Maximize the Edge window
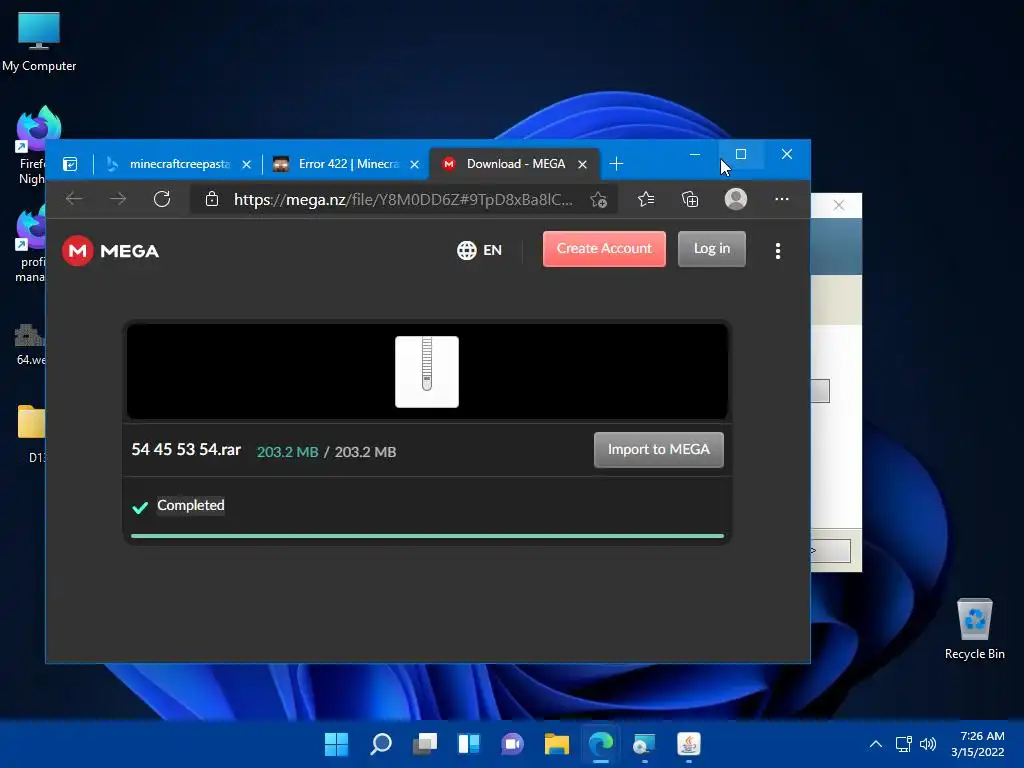The image size is (1024, 768). click(741, 154)
